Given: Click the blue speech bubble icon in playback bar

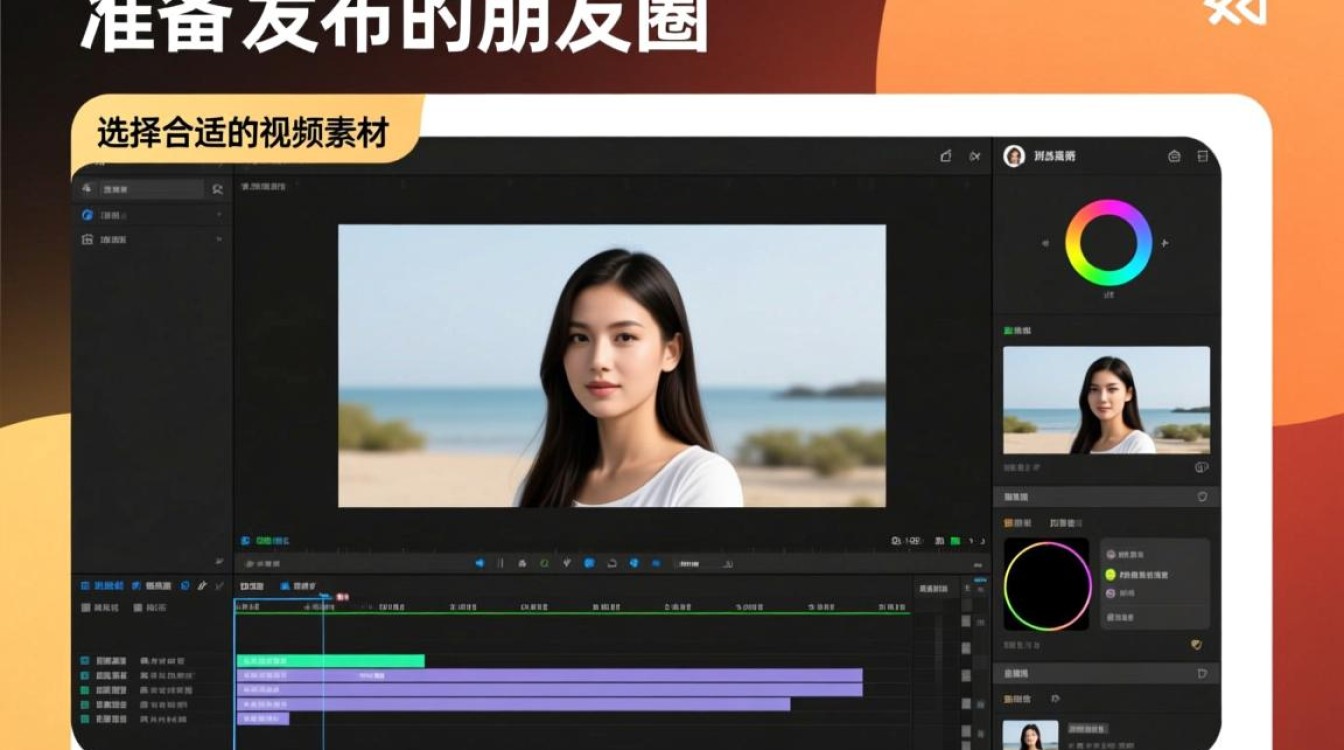Looking at the screenshot, I should 588,563.
